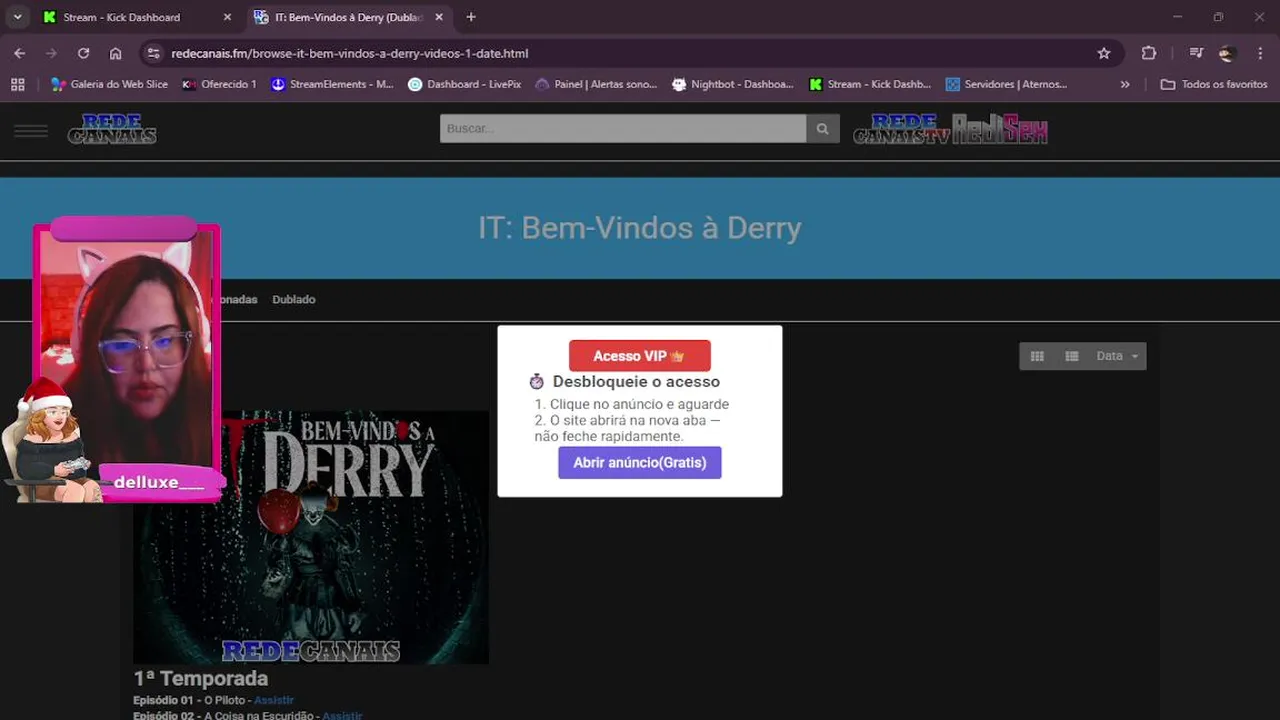
Task: Switch to grid view layout
Action: 1037,356
